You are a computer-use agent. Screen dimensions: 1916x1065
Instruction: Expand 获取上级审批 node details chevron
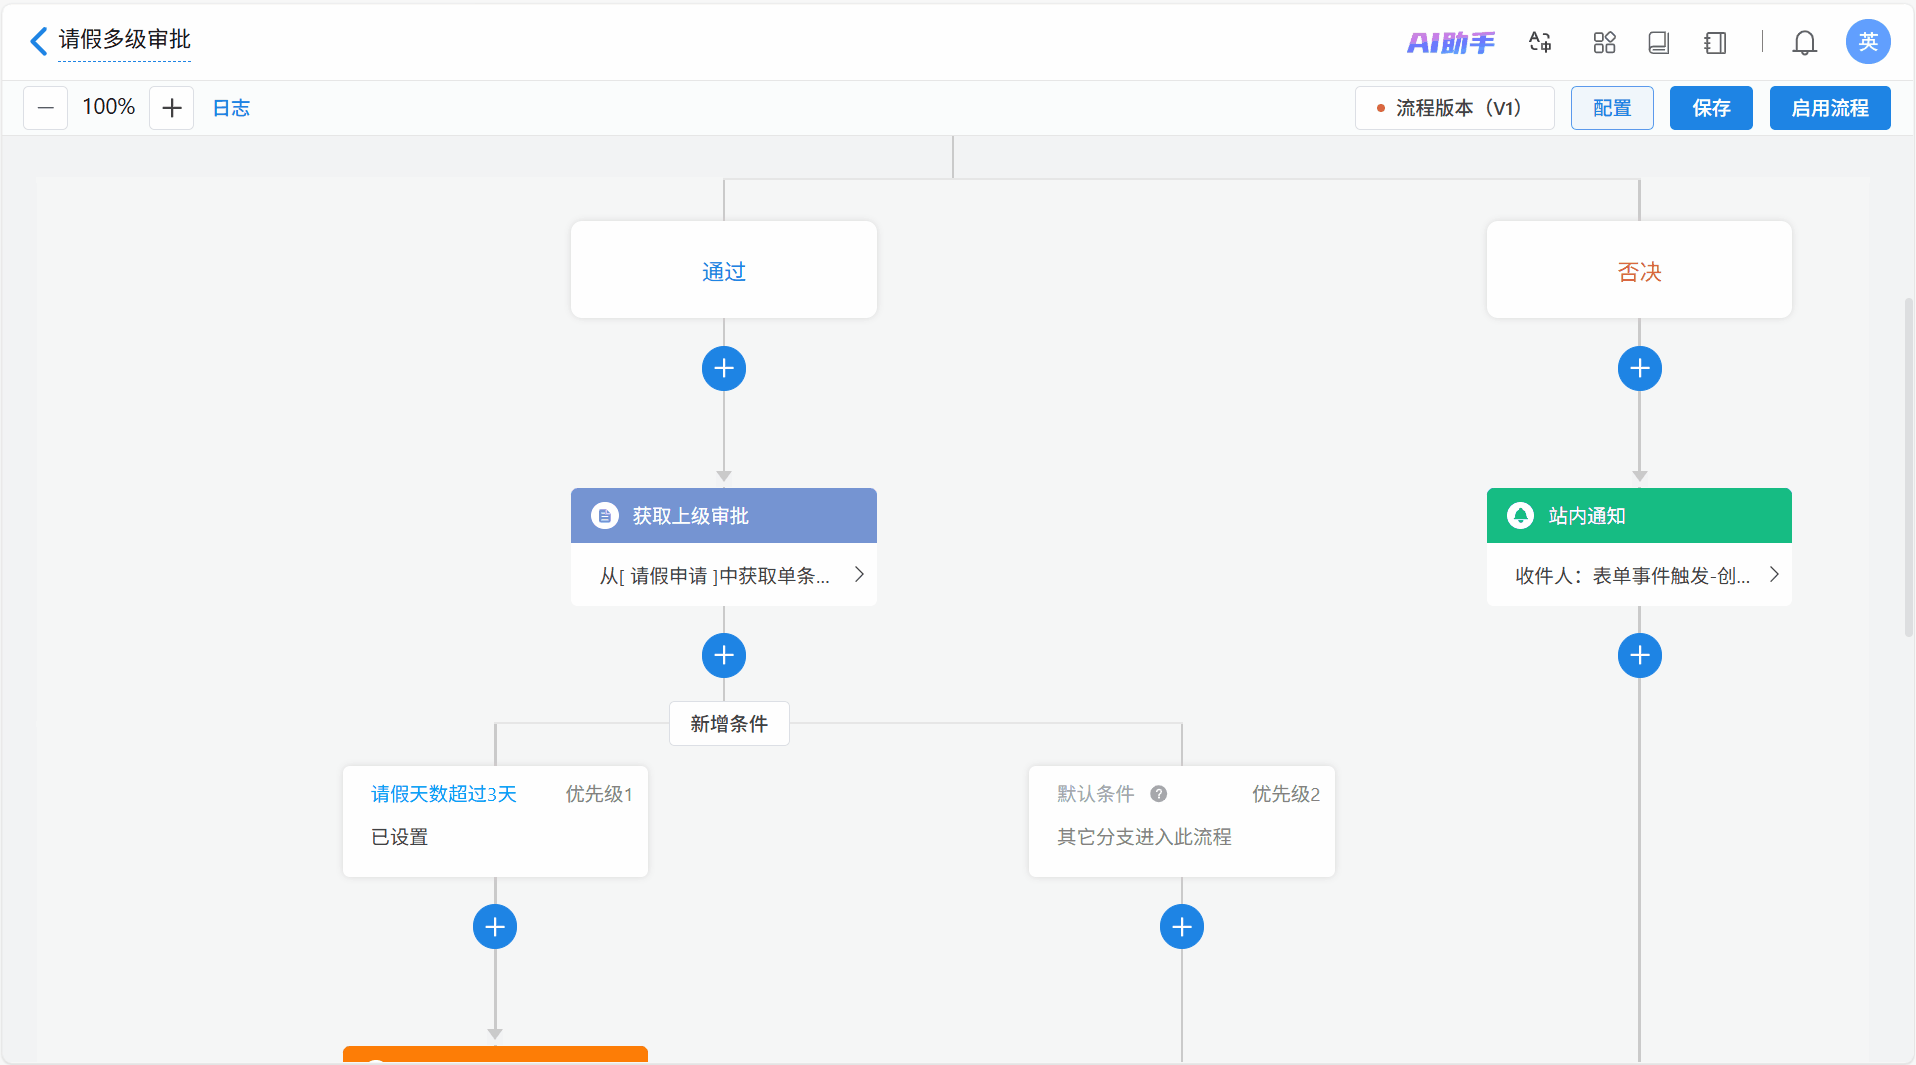(859, 574)
